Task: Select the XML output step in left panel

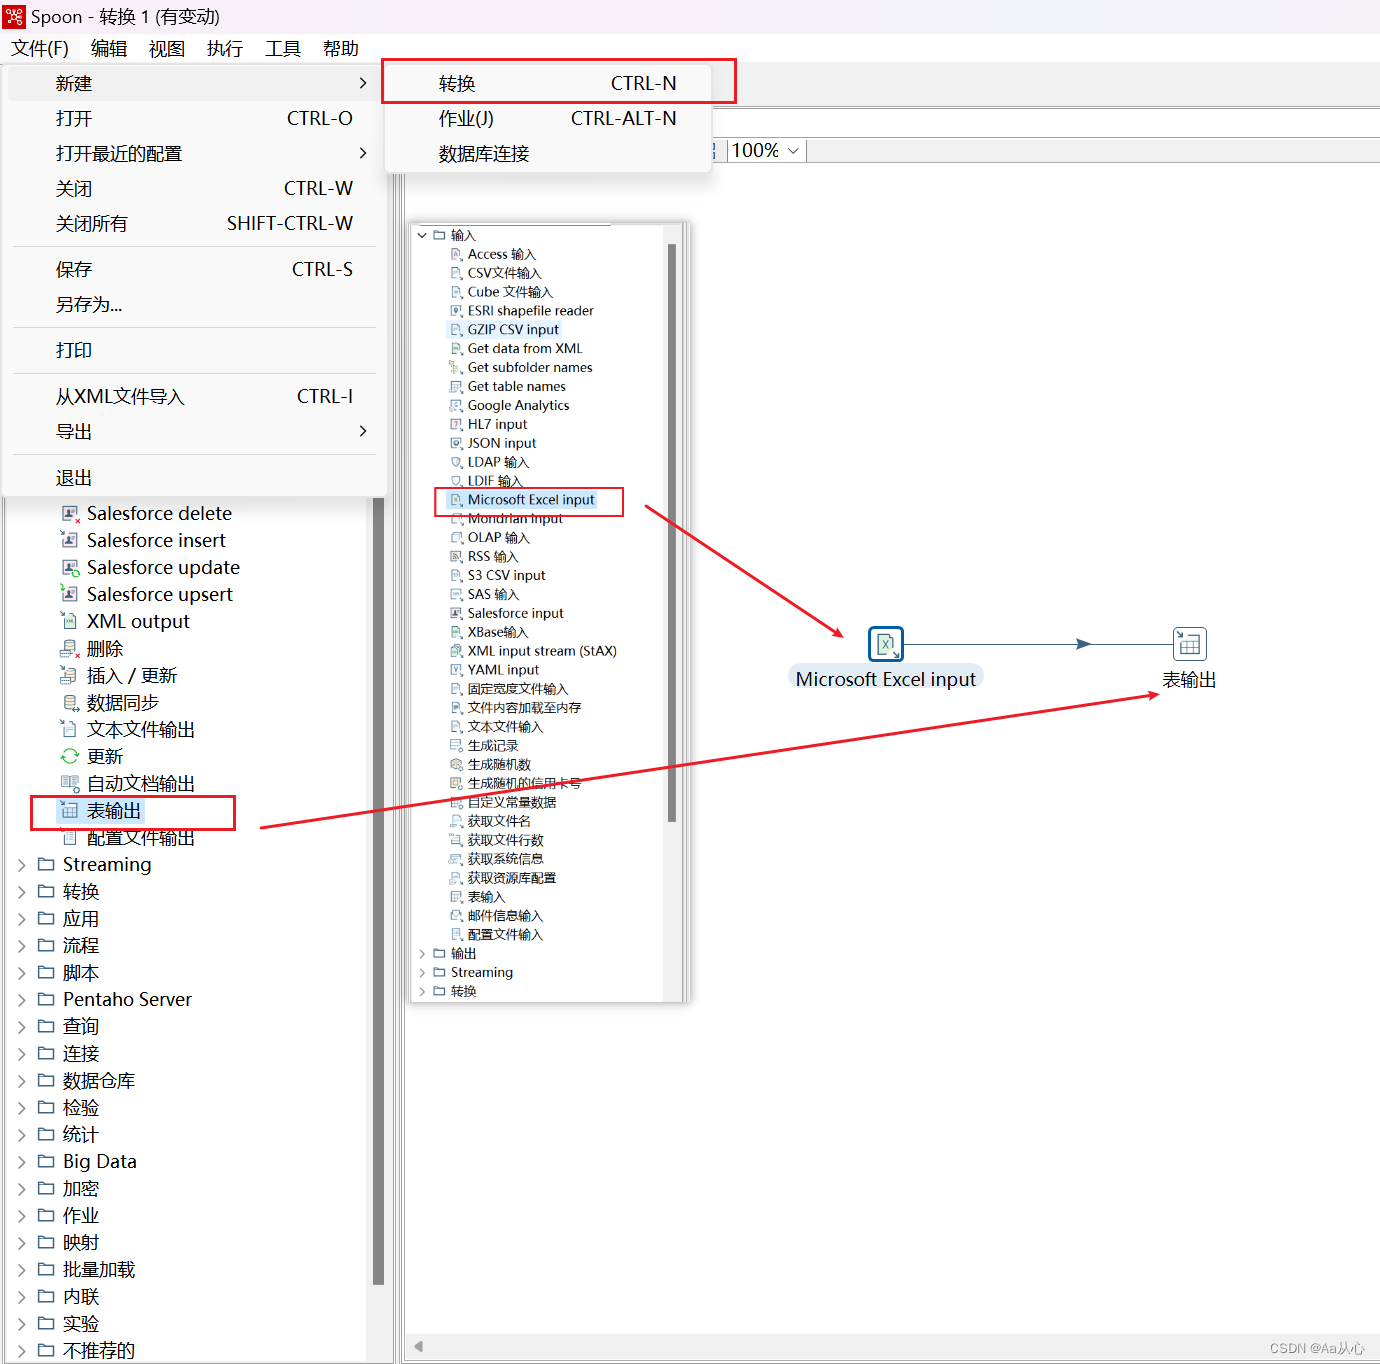Action: [x=136, y=621]
